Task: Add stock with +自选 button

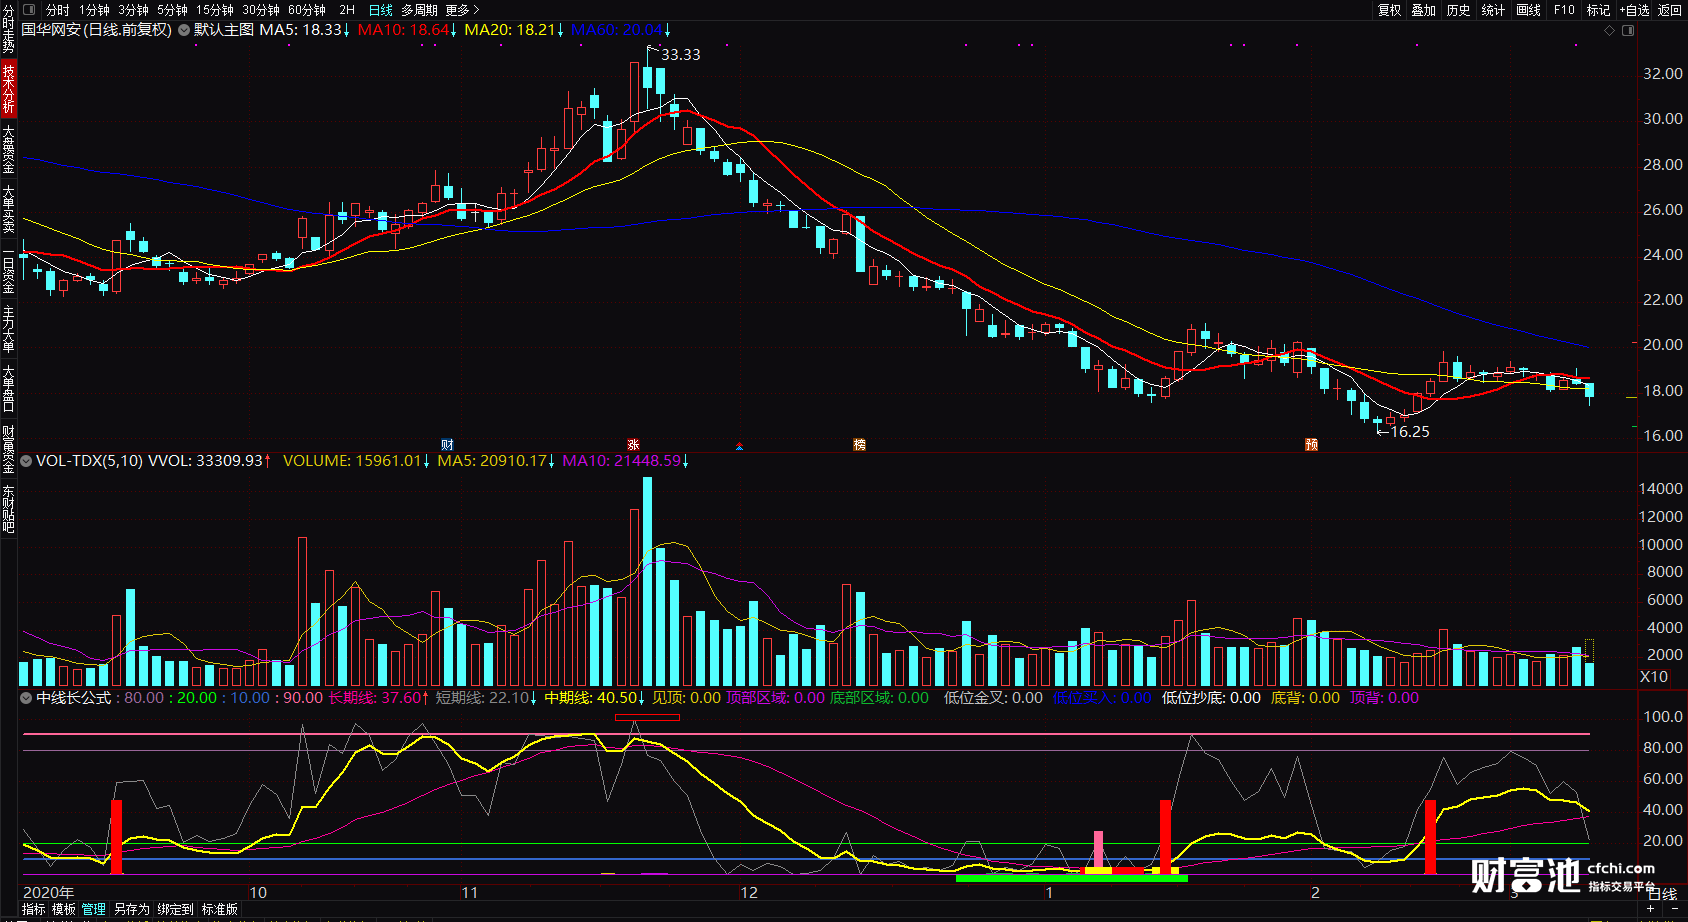Action: tap(1634, 10)
